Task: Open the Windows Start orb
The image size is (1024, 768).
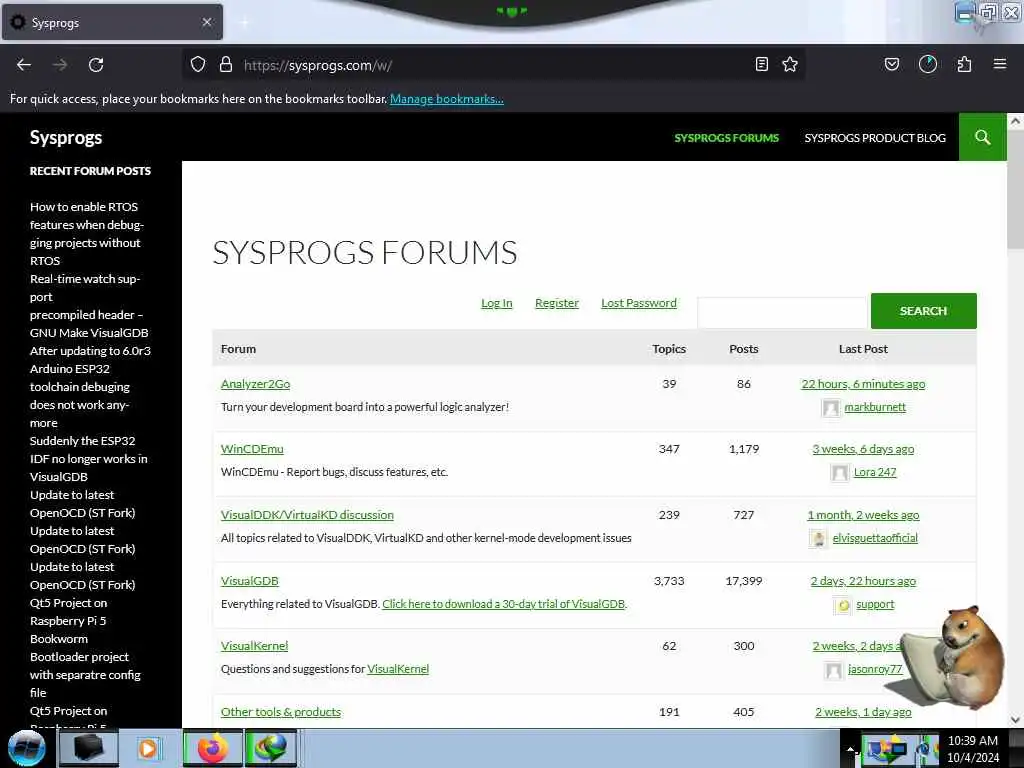Action: (26, 748)
